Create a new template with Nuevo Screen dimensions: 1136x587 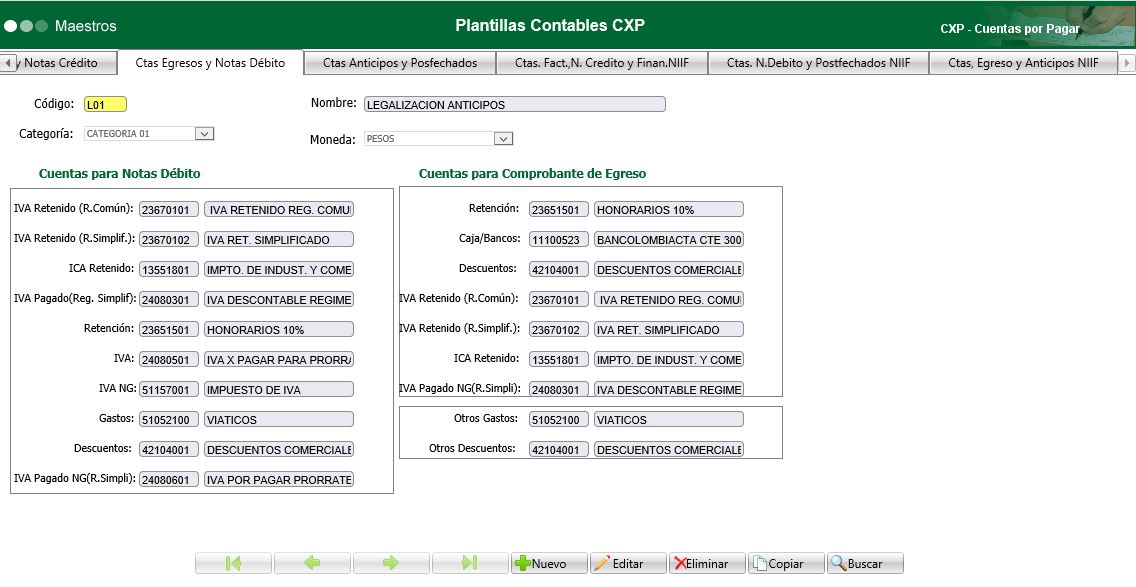(x=549, y=563)
